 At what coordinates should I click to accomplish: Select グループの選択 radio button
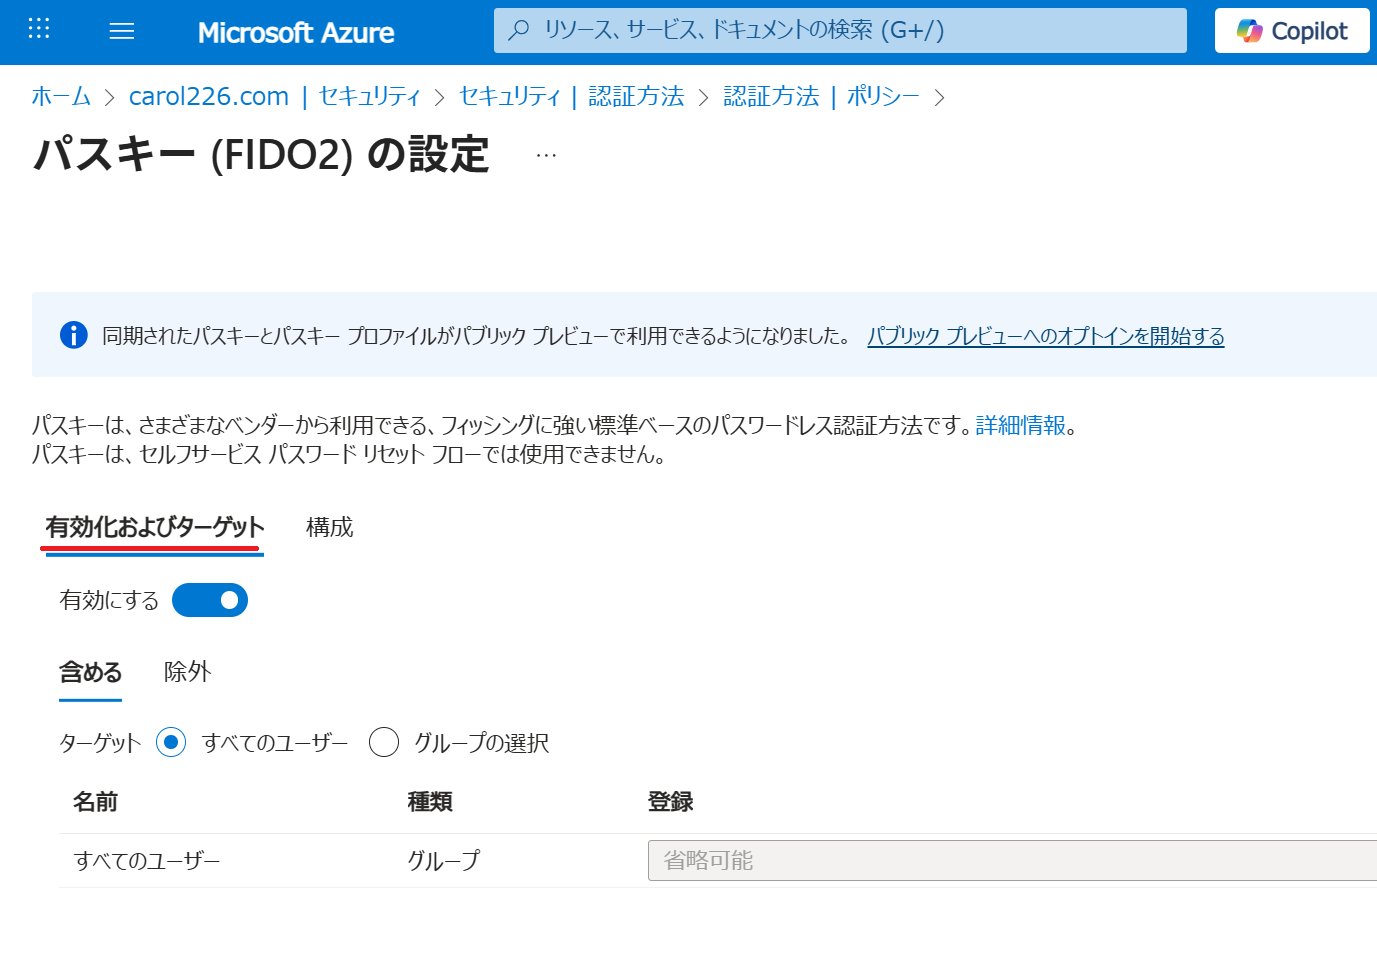[384, 742]
